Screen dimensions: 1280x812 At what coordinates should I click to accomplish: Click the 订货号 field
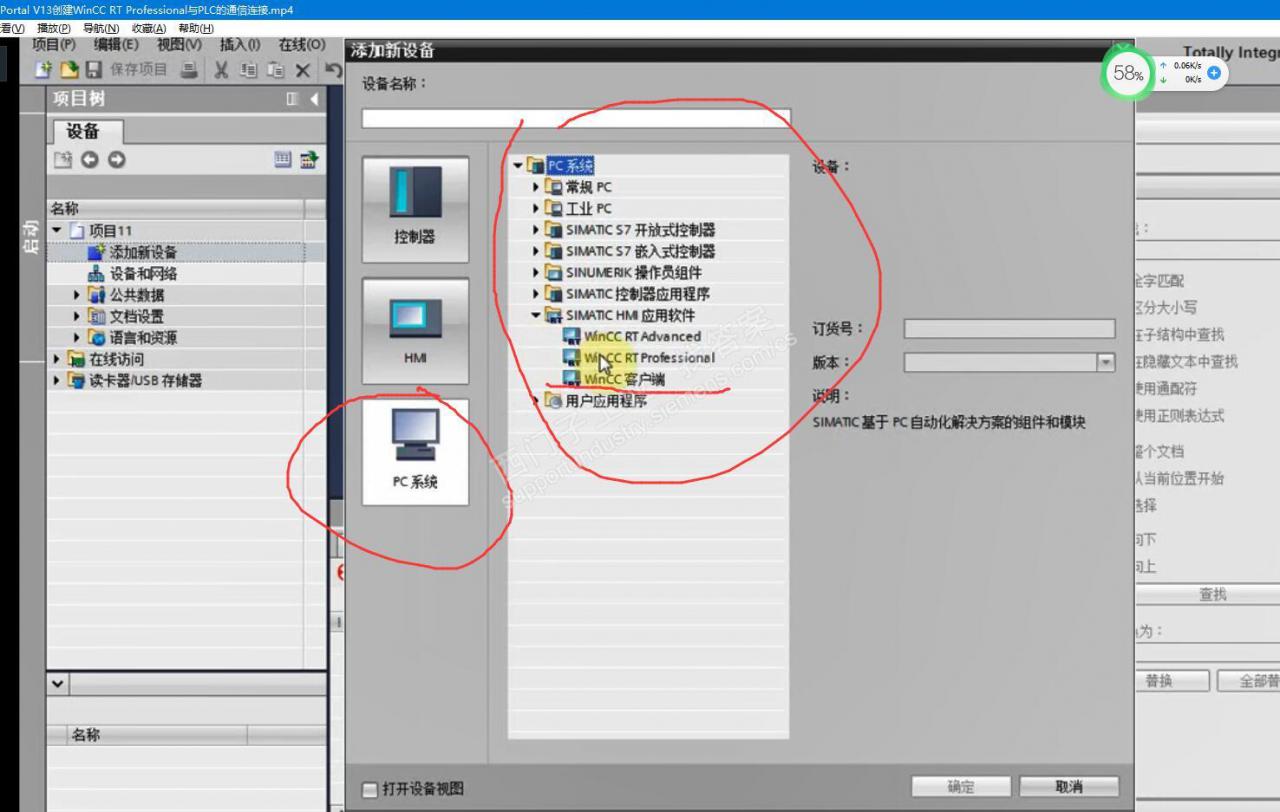pyautogui.click(x=1009, y=329)
